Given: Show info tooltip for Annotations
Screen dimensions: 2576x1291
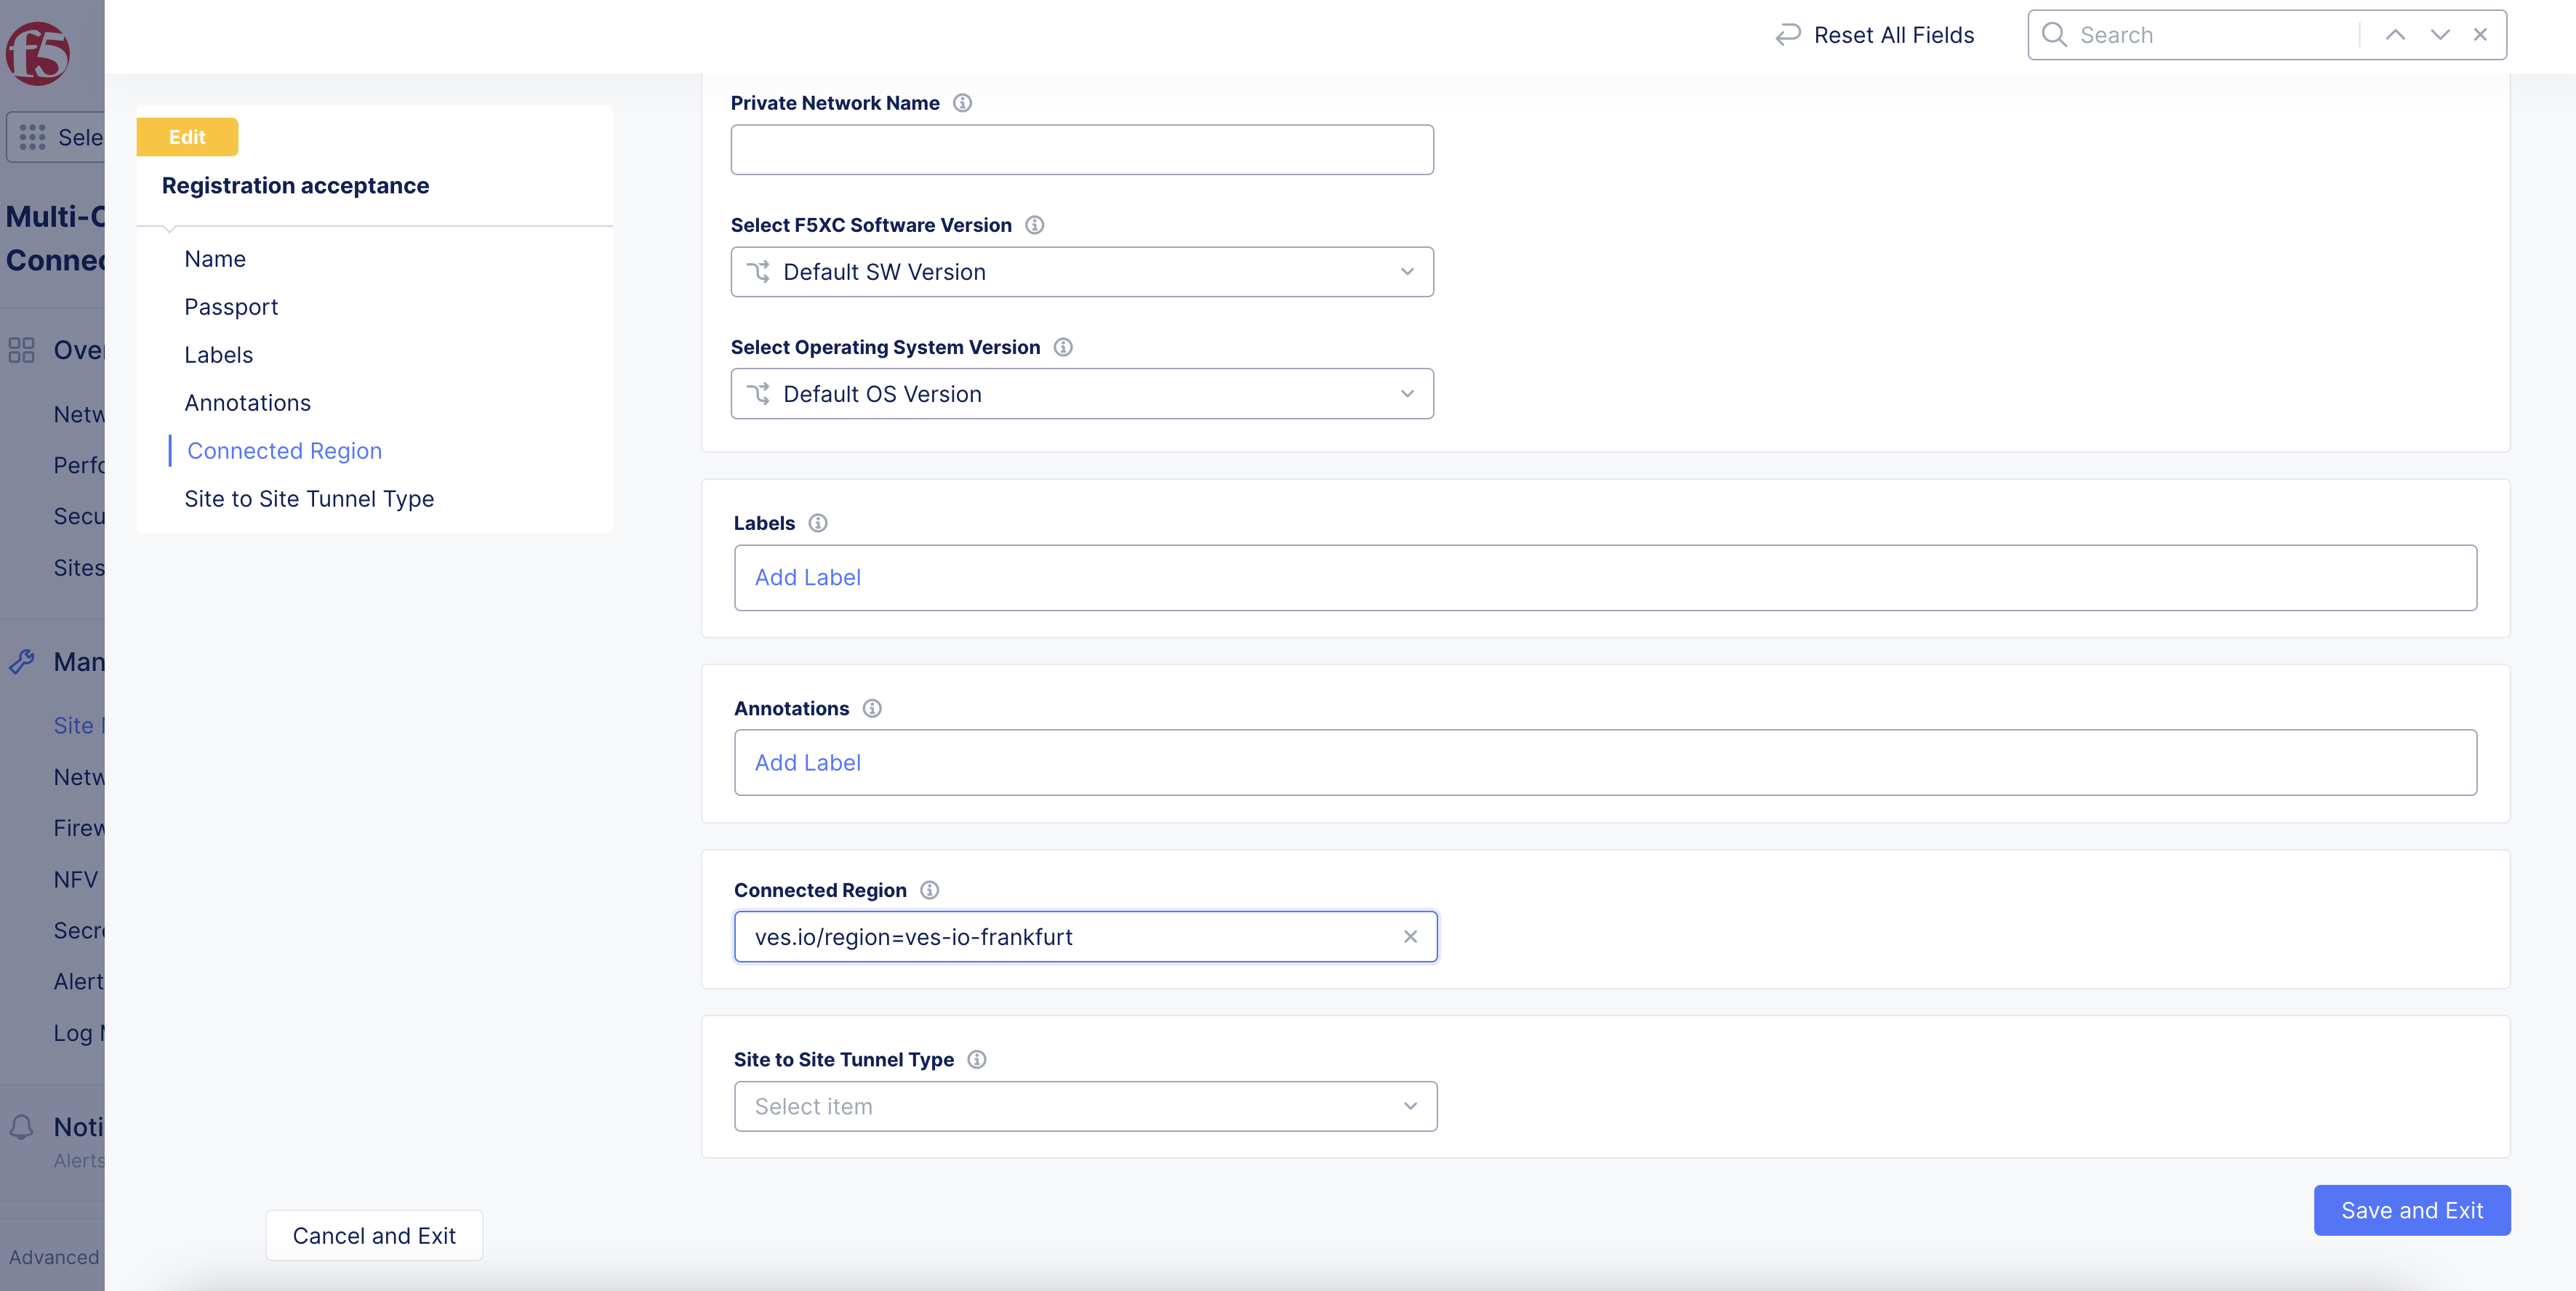Looking at the screenshot, I should [x=872, y=708].
